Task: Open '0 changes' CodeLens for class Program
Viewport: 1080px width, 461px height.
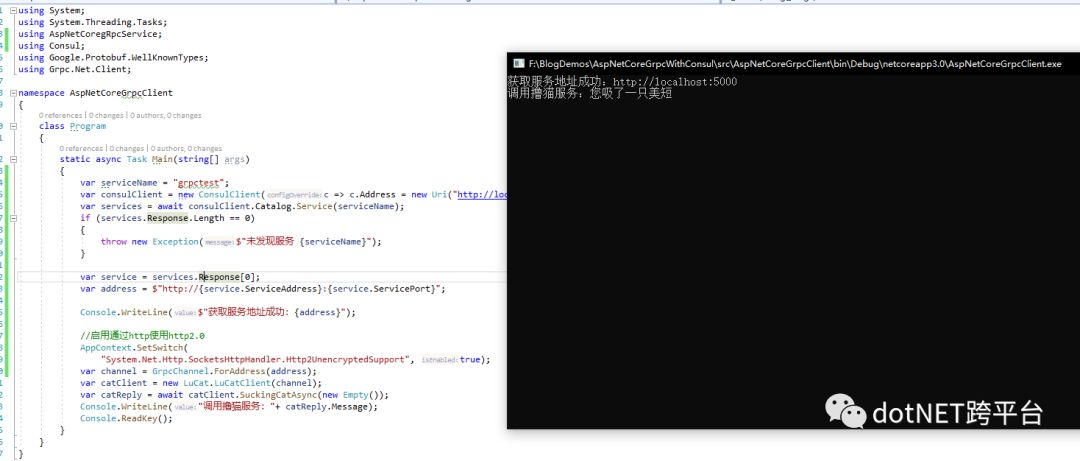Action: tap(105, 116)
